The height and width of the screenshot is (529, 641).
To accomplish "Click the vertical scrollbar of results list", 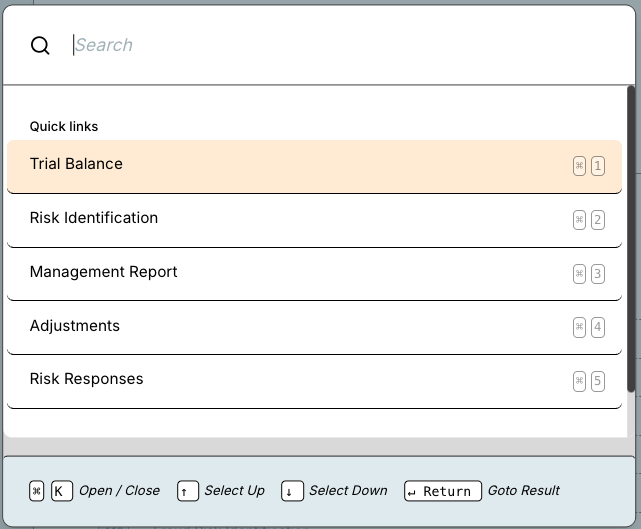I will (x=631, y=239).
